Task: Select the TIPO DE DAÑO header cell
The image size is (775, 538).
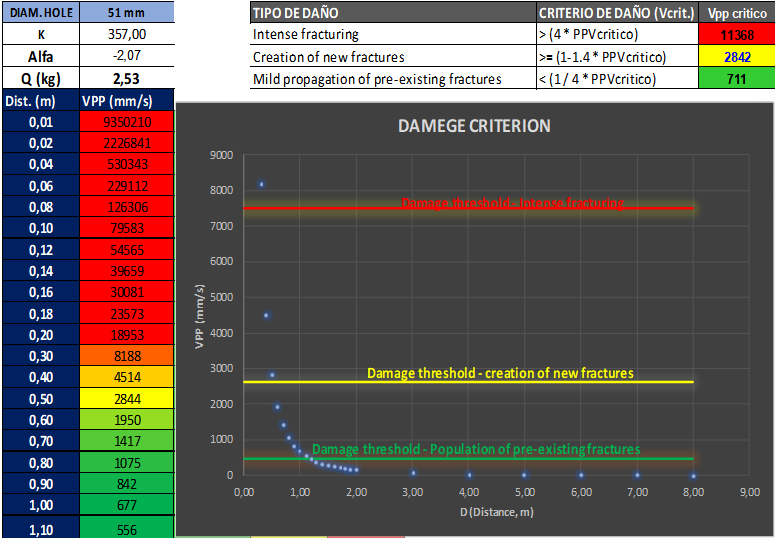Action: (393, 12)
